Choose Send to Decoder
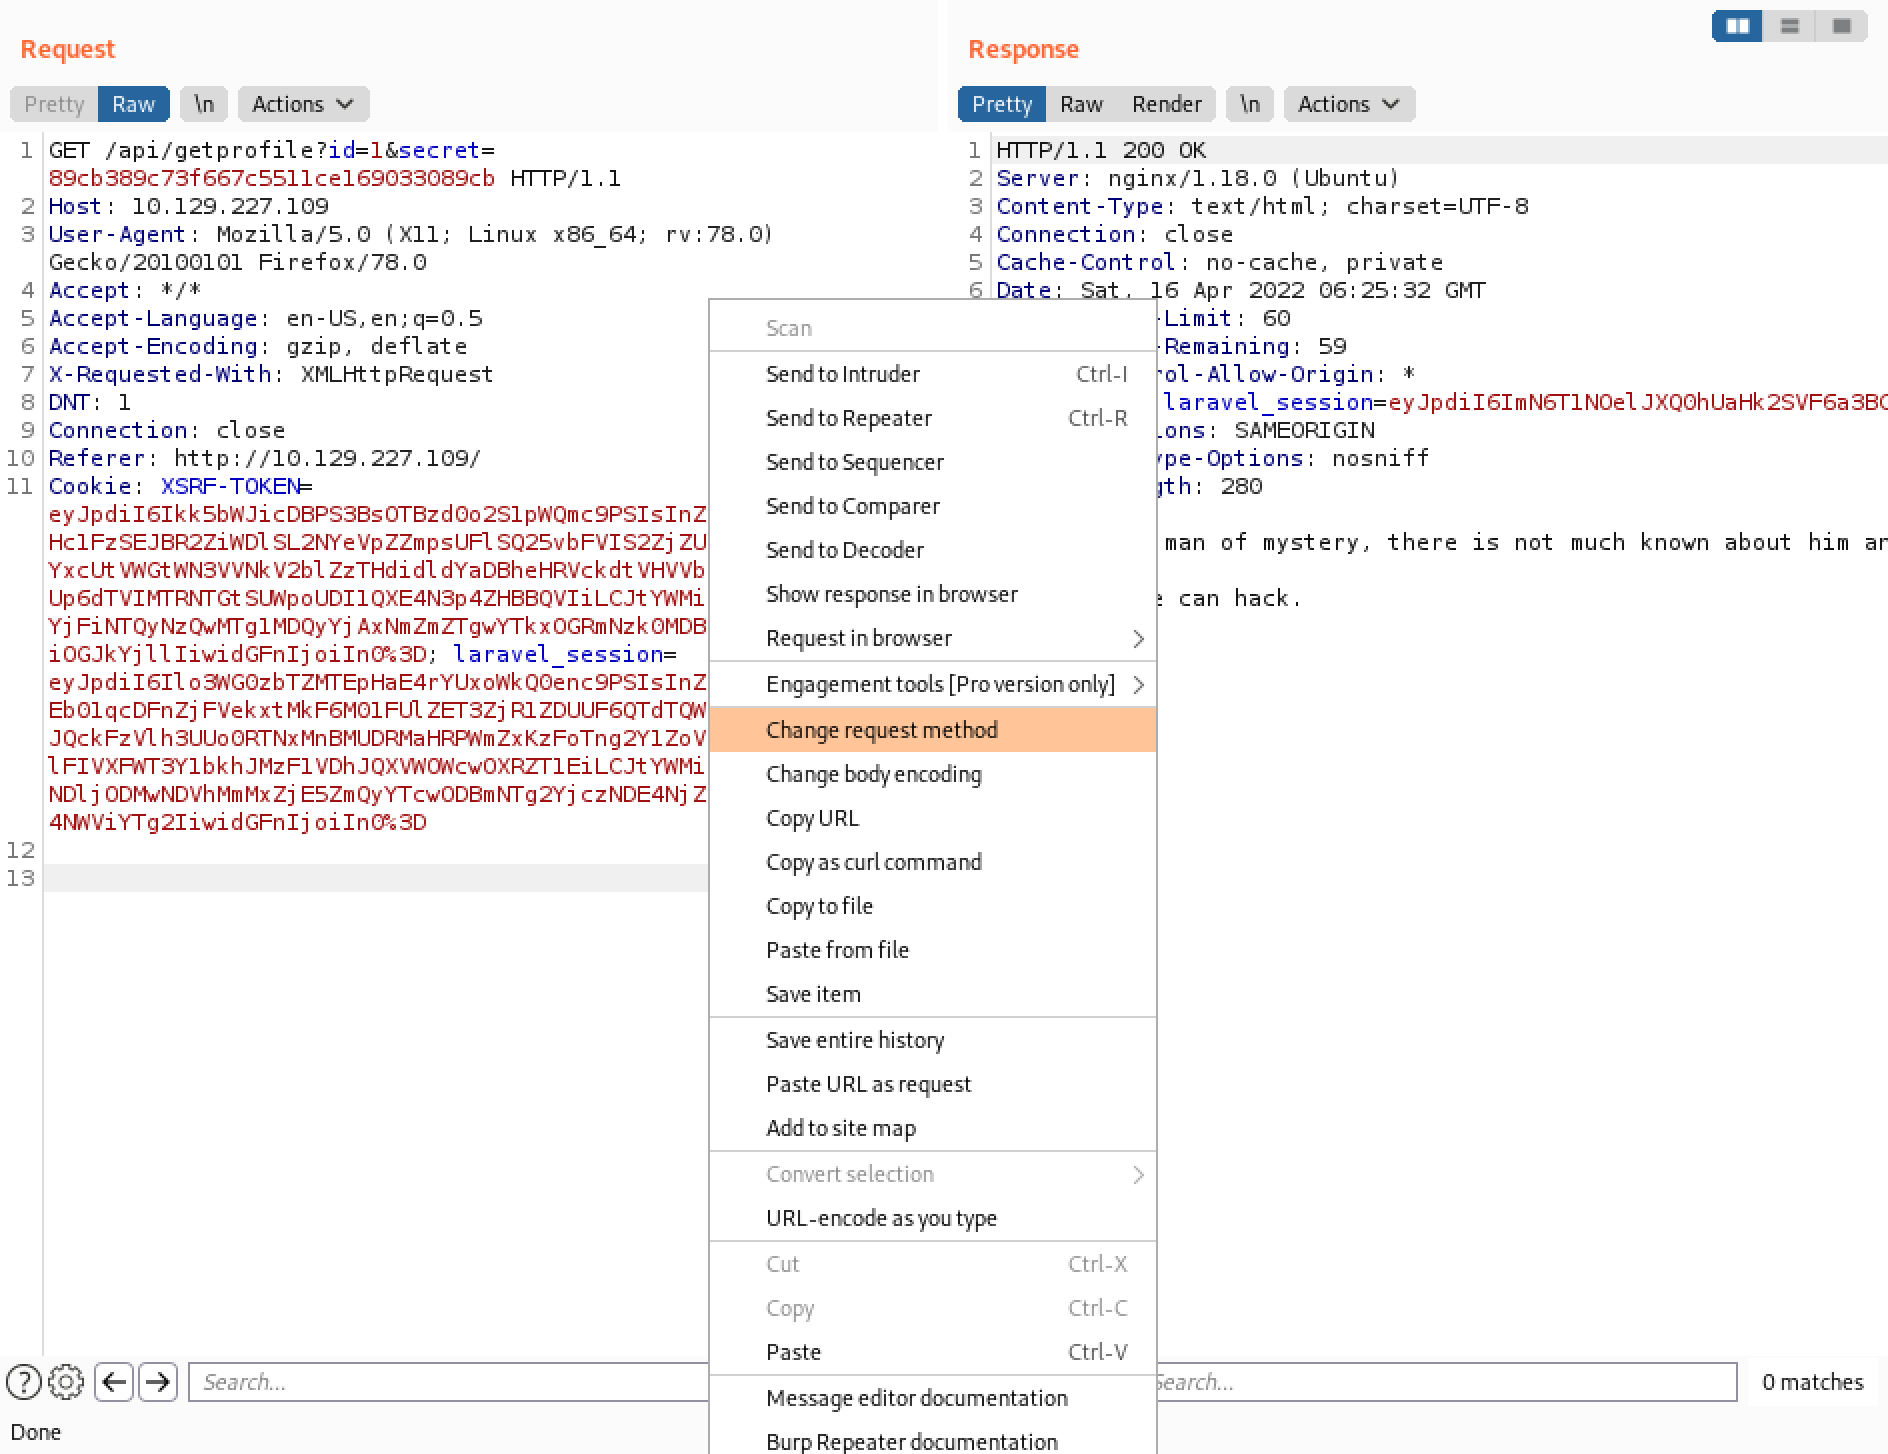 point(932,550)
